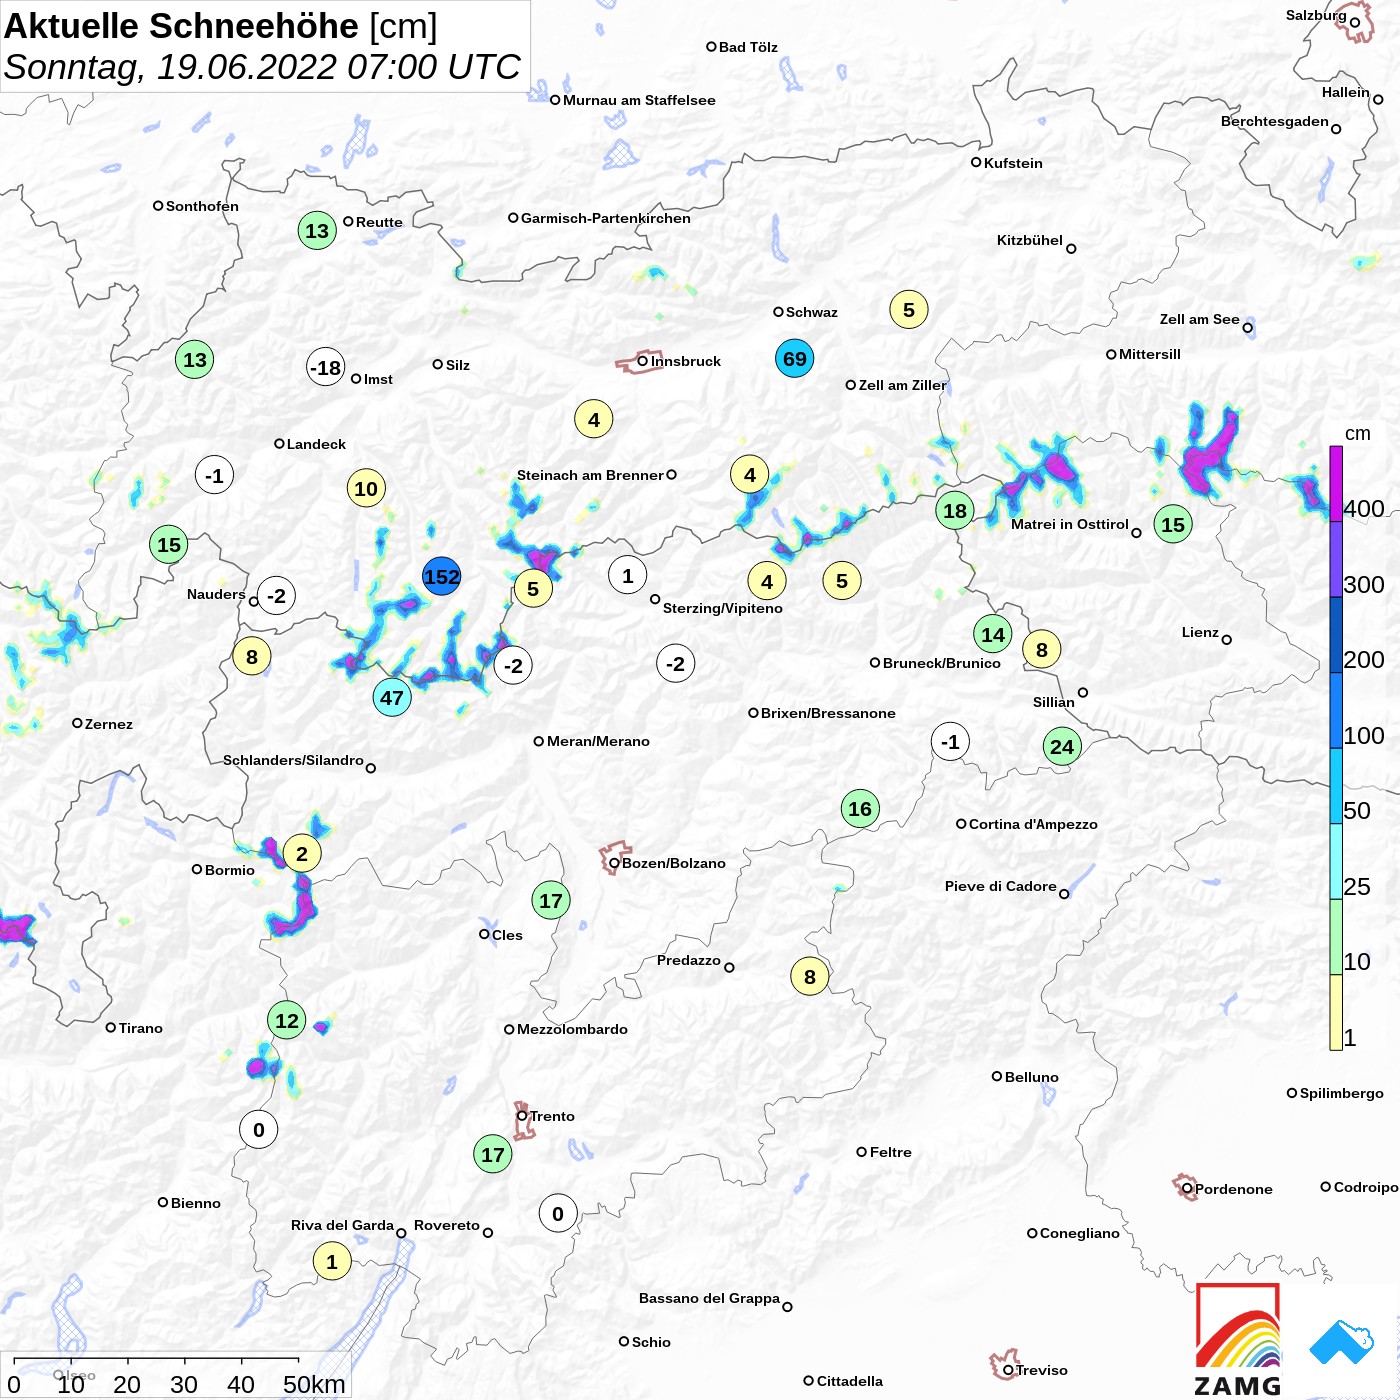Select the green 15 marker beside Matrei in Osttirol

click(x=1173, y=524)
